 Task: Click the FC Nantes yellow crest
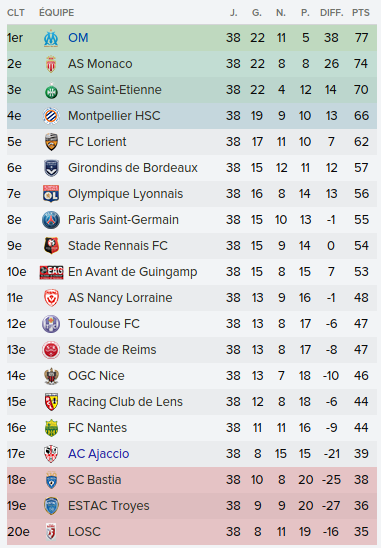coord(51,428)
